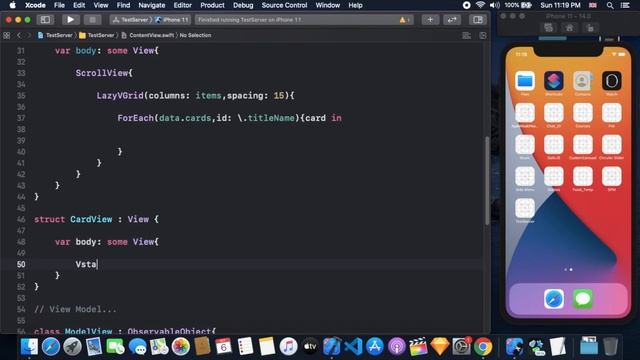The height and width of the screenshot is (360, 640).
Task: Open Spotlight search
Action: (x=610, y=5)
